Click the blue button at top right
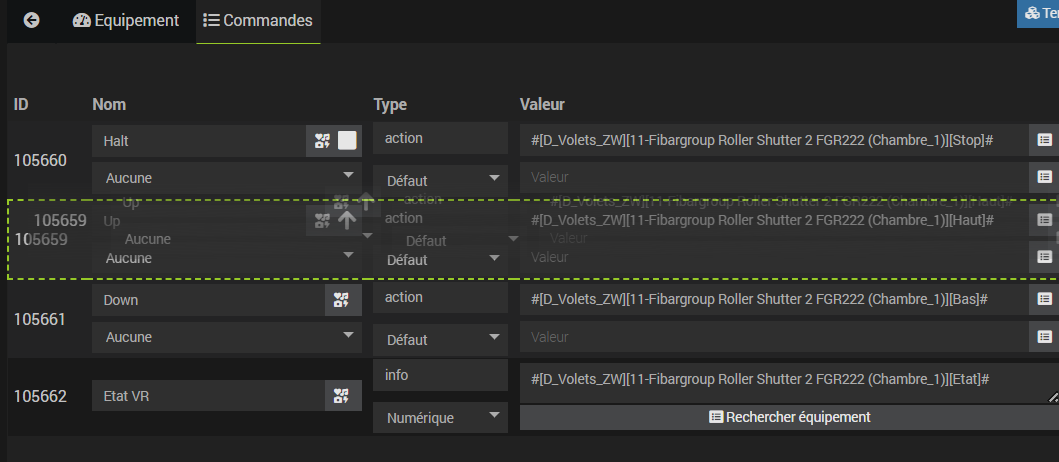The image size is (1059, 462). 1038,14
